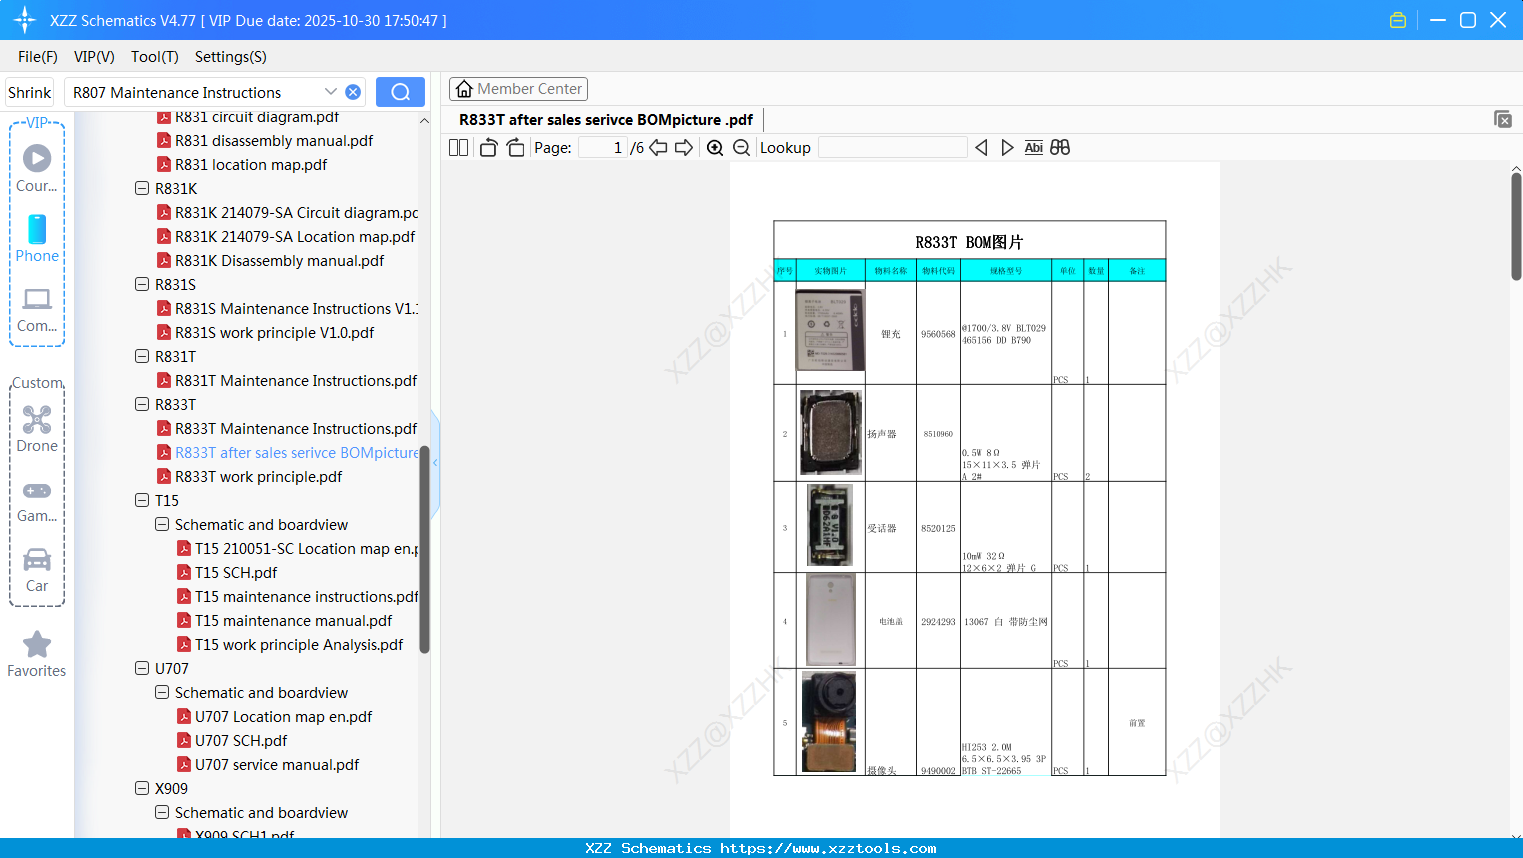
Task: Click the PDF icon beside T15 work principle Analysis
Action: point(184,645)
